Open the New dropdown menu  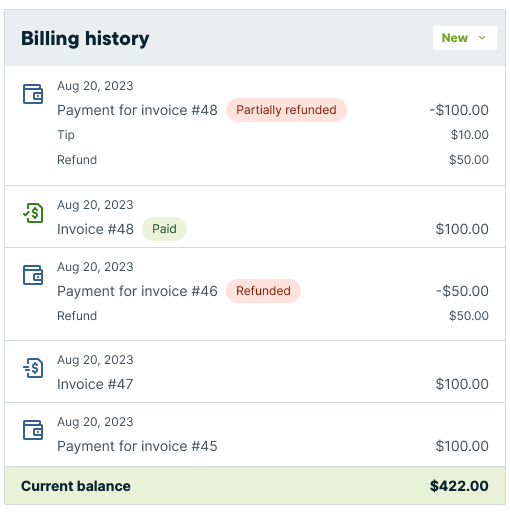(464, 38)
